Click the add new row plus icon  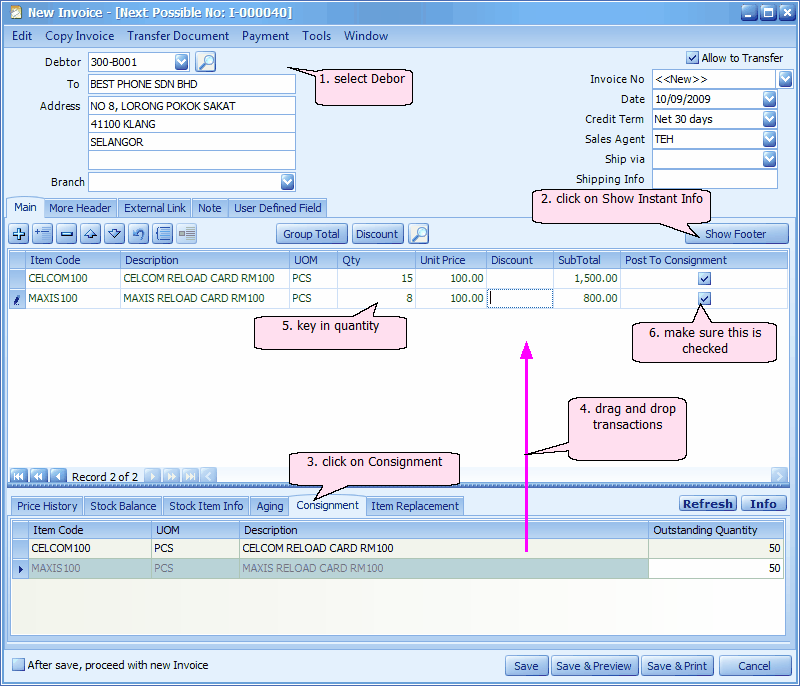pos(19,234)
